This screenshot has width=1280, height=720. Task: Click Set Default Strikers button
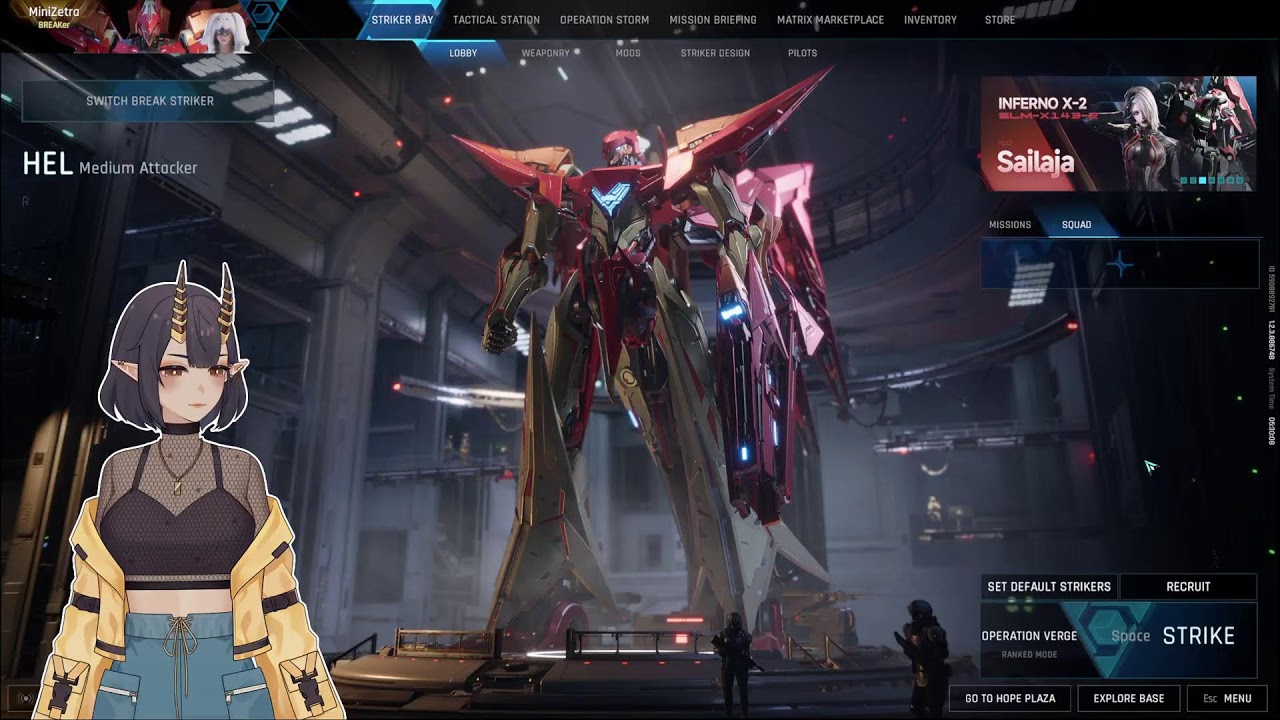click(1049, 587)
